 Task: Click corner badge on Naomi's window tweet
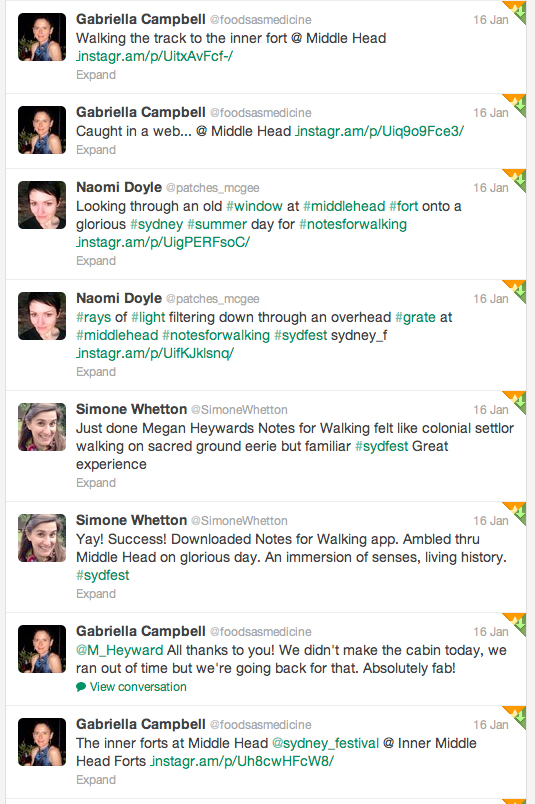516,179
